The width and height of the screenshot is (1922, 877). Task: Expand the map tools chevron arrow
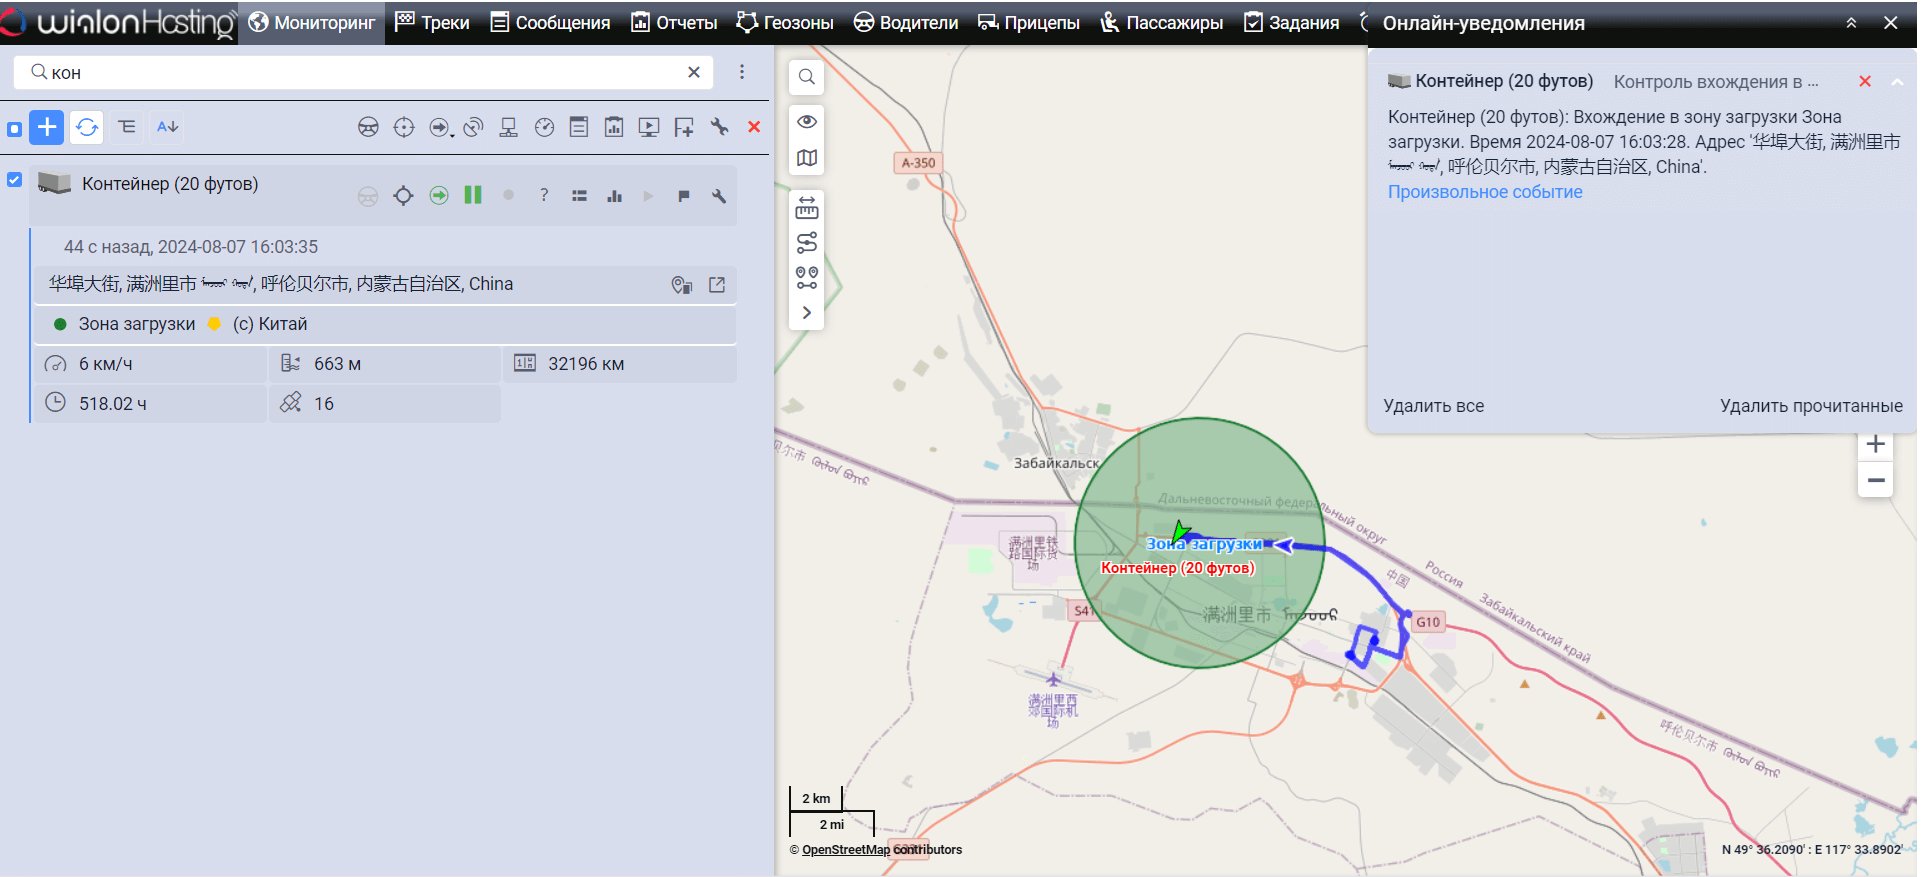[807, 313]
